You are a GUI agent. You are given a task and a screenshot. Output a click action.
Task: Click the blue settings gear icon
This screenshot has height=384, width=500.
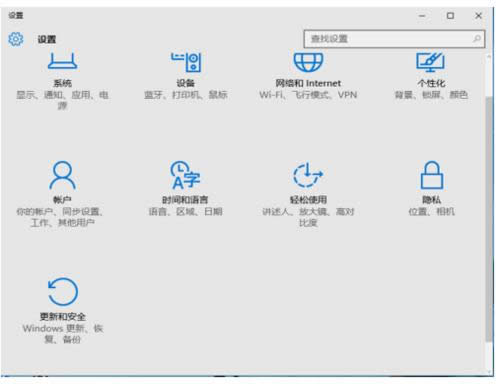click(x=16, y=39)
